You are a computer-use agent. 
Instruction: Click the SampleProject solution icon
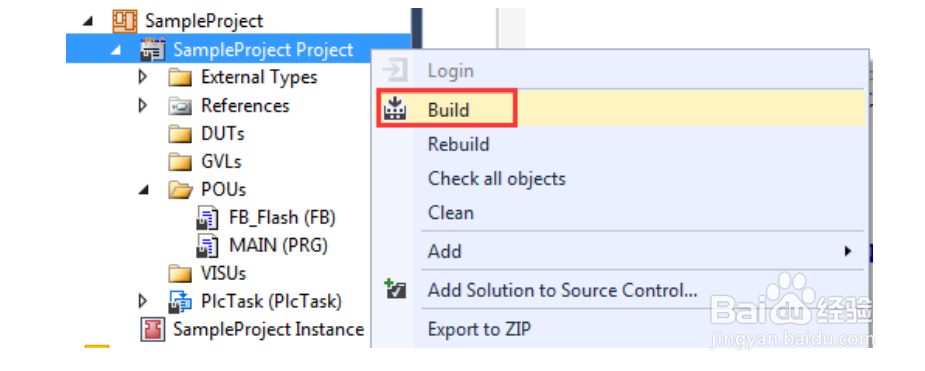[x=124, y=21]
